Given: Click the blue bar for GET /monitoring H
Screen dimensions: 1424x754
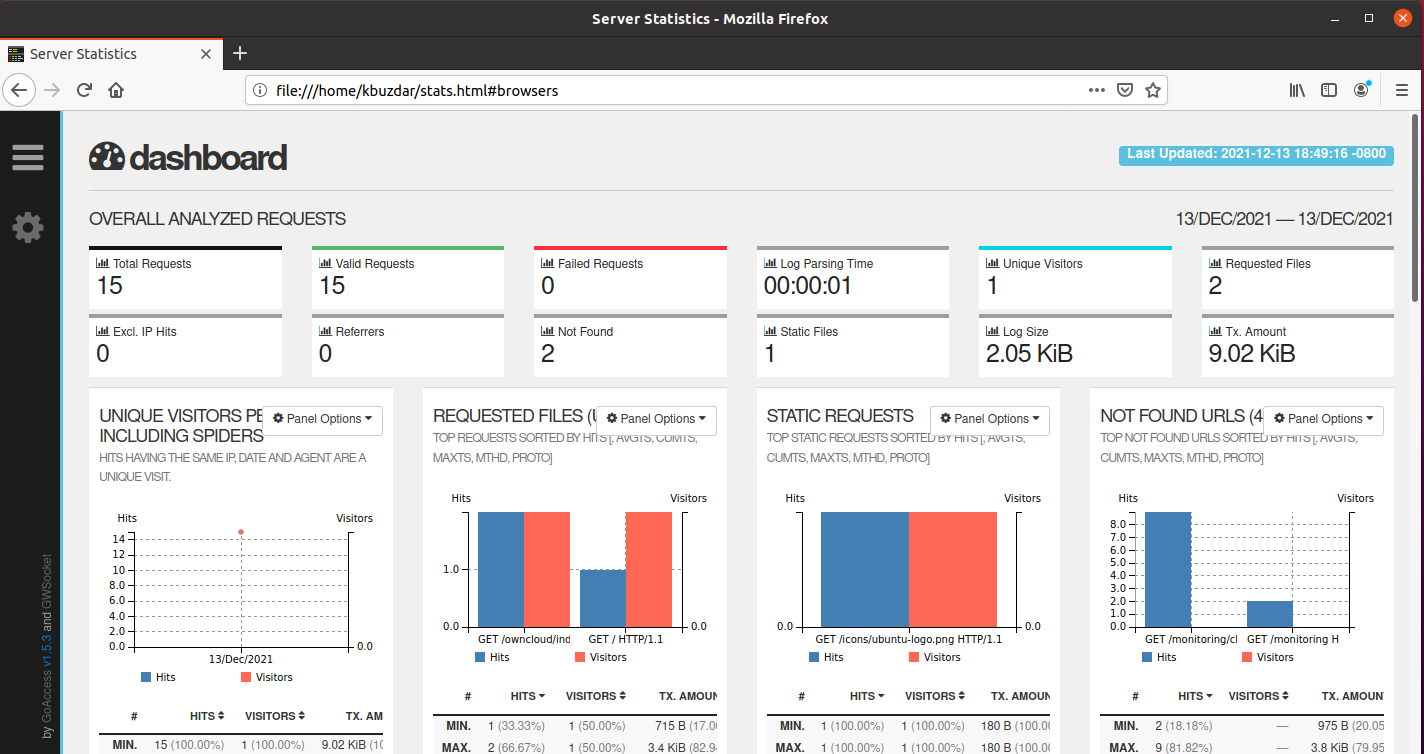Looking at the screenshot, I should coord(1270,614).
